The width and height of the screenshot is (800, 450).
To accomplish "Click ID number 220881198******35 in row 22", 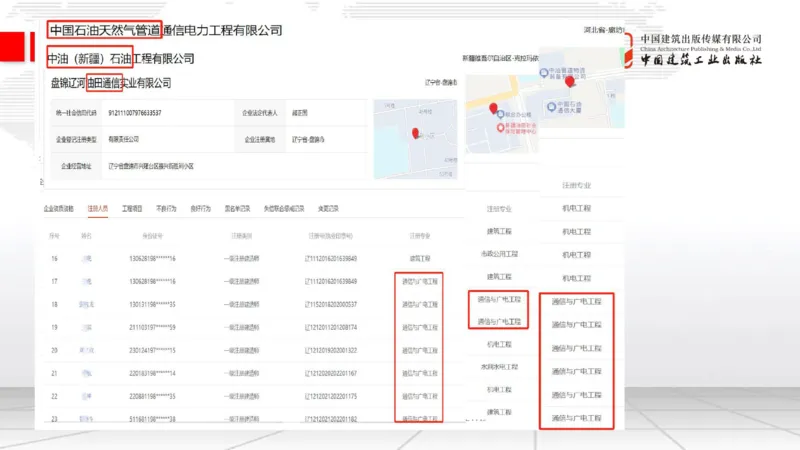I will click(152, 396).
